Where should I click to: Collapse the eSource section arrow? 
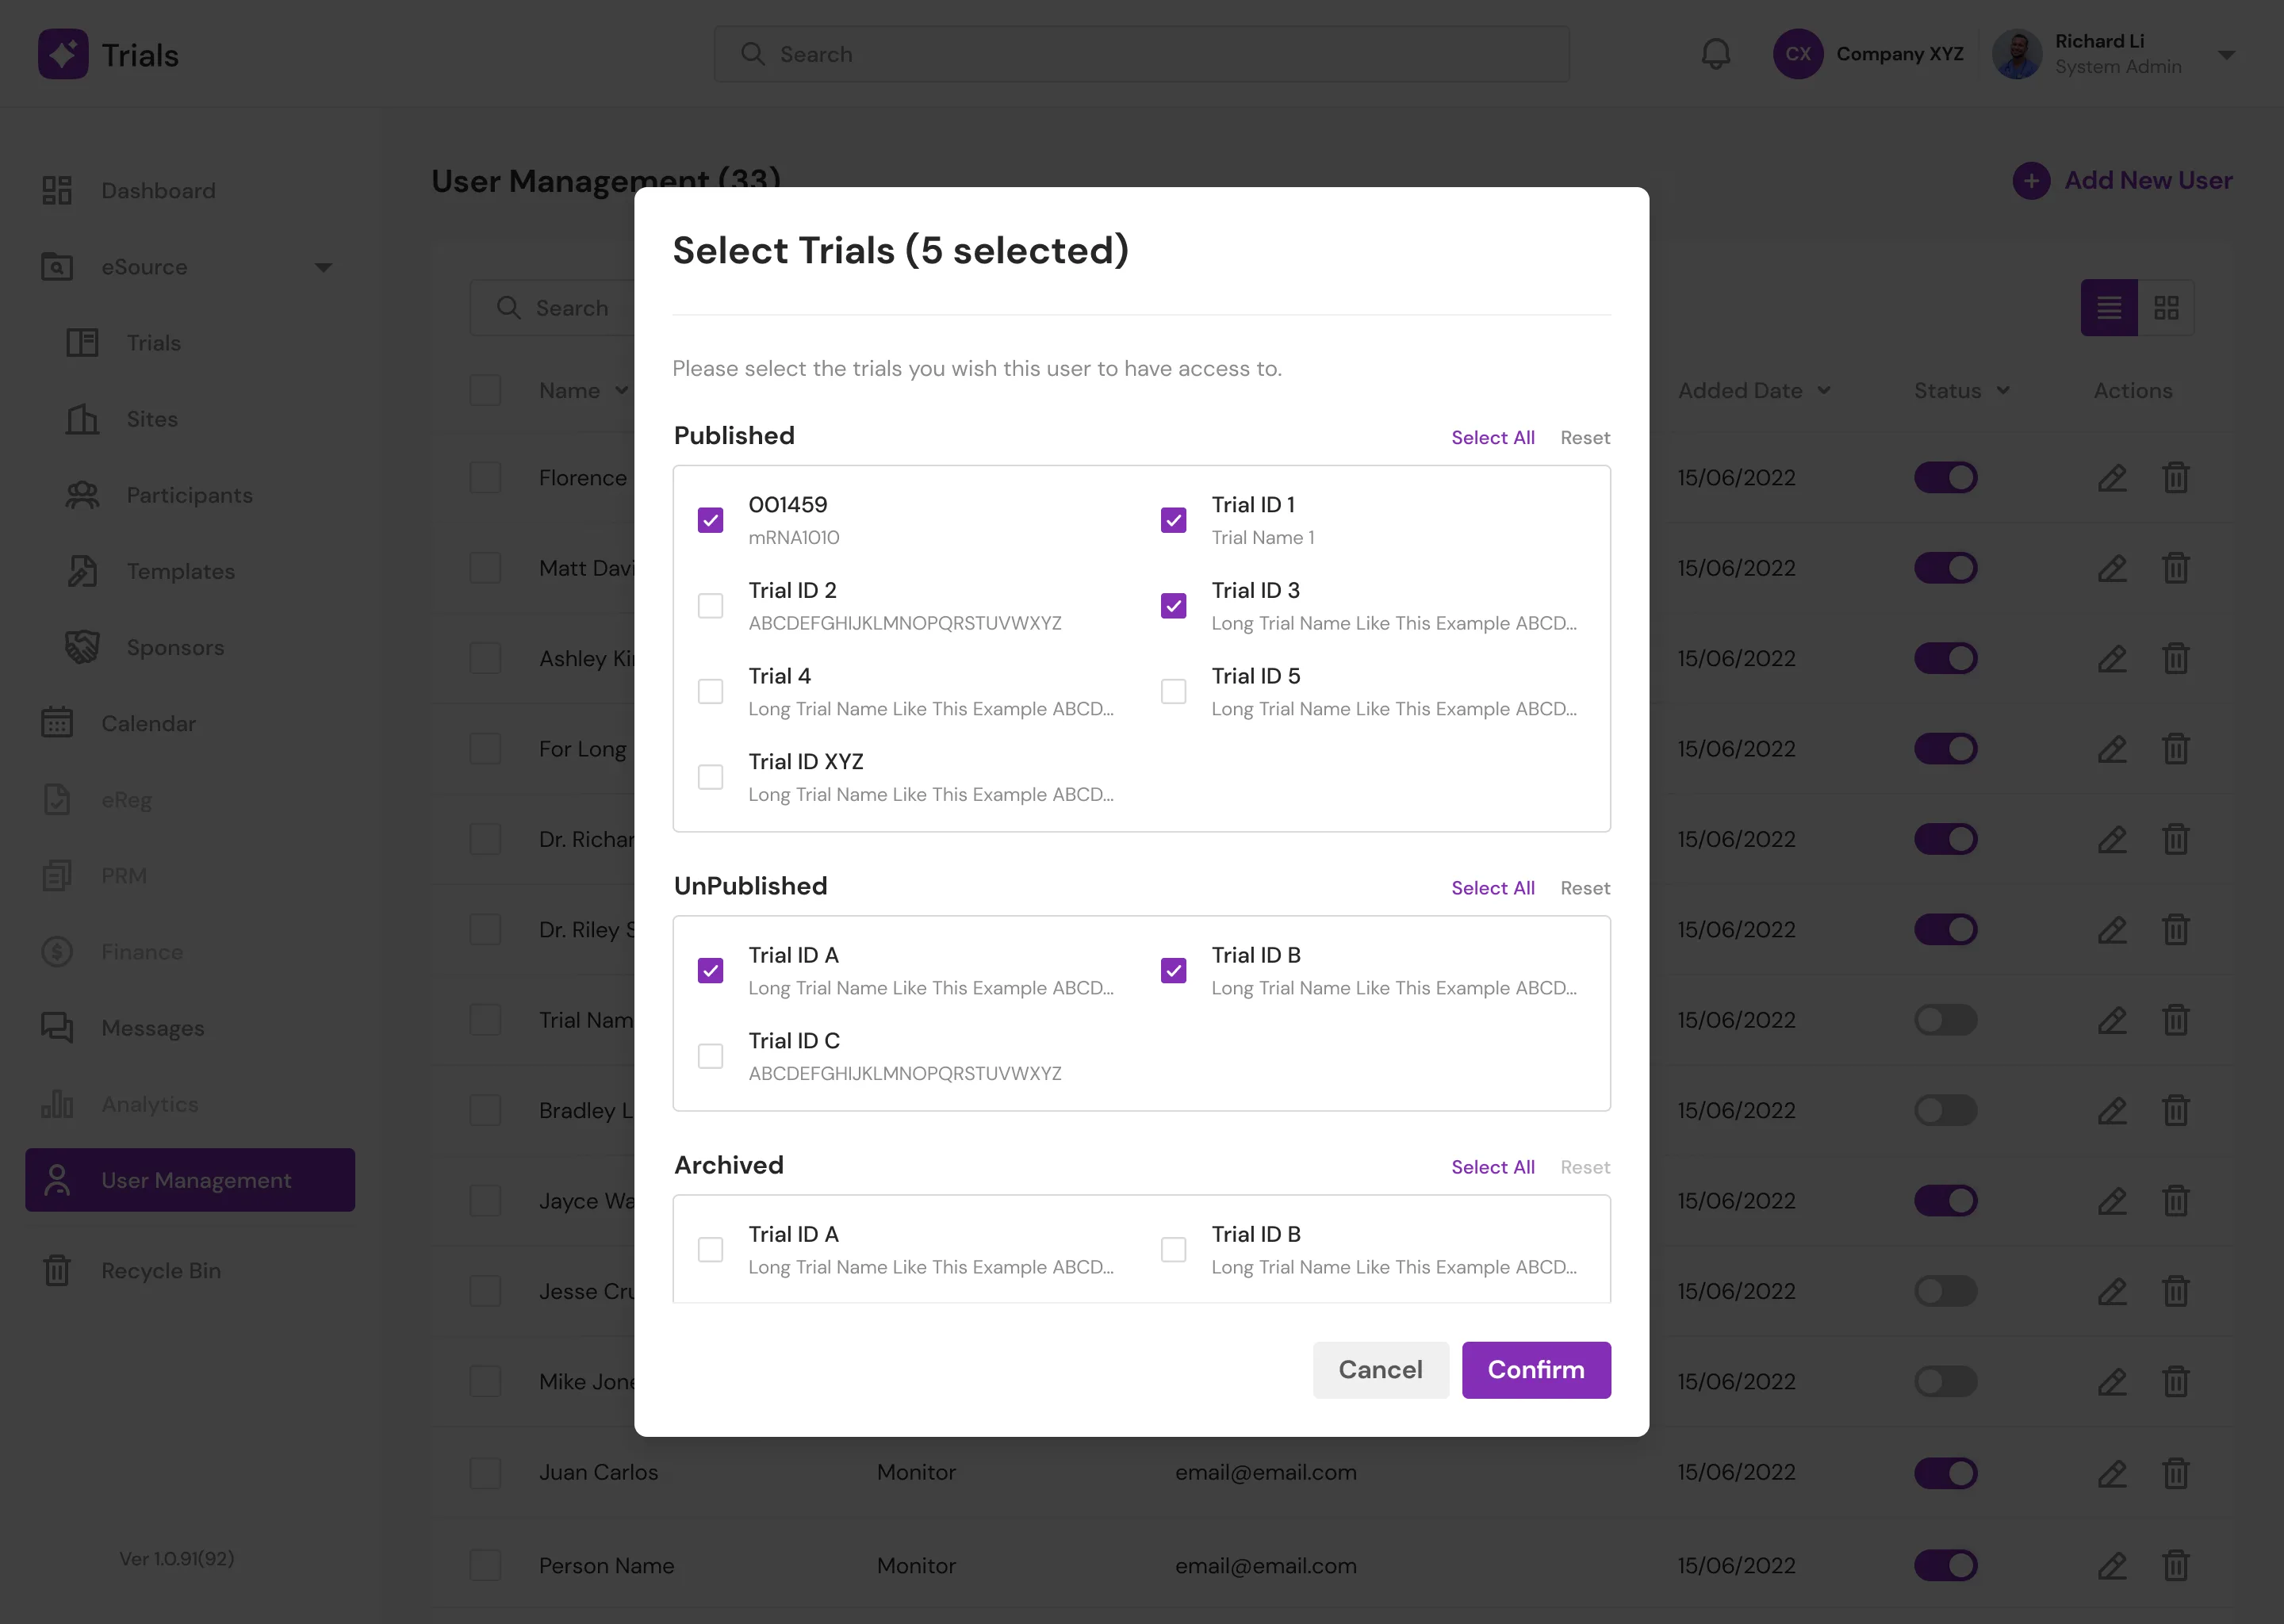323,268
